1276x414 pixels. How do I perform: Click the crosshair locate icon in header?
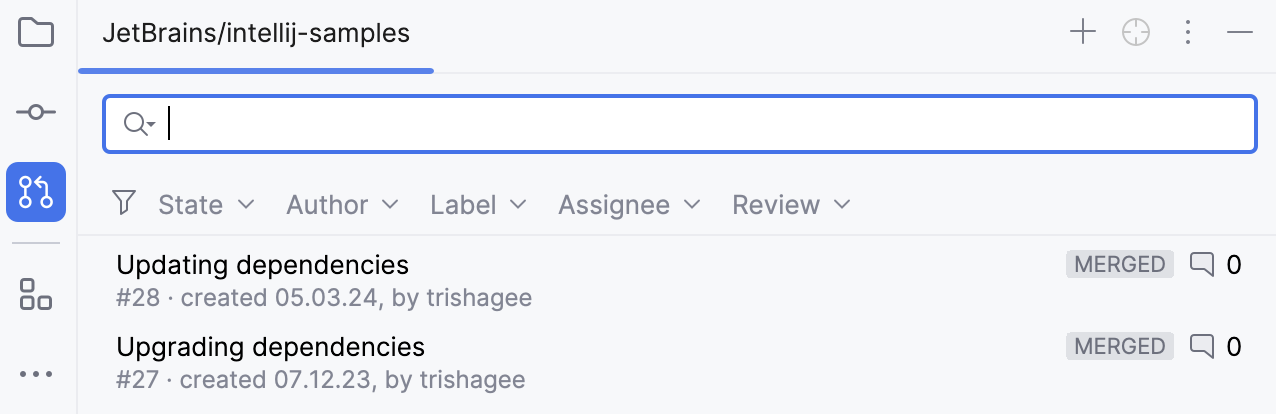point(1136,33)
